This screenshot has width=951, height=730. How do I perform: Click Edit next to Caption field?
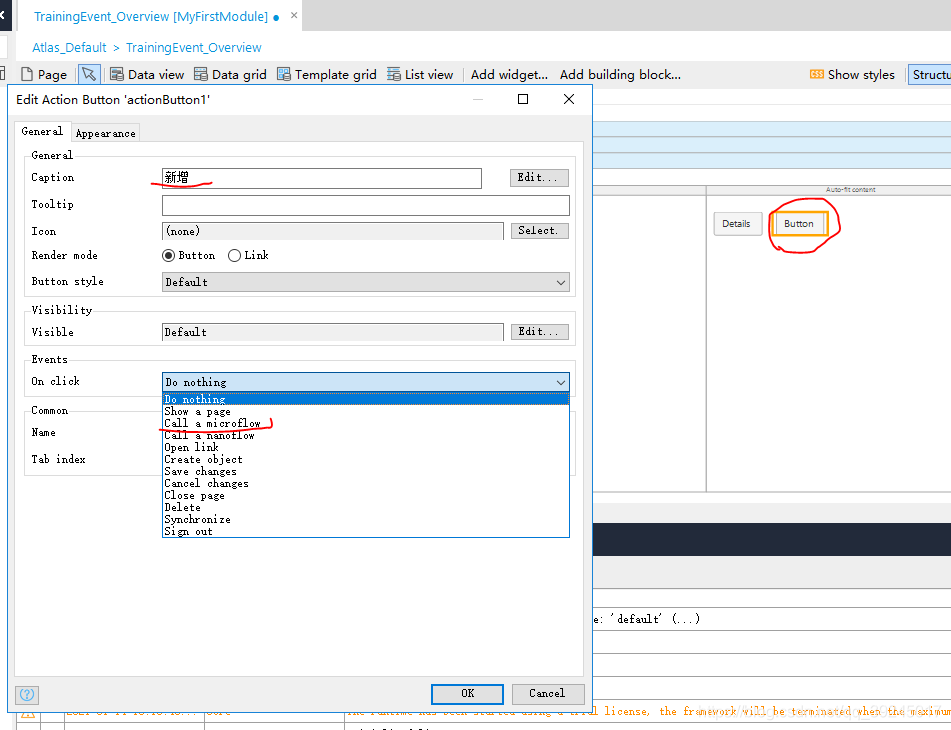click(539, 178)
